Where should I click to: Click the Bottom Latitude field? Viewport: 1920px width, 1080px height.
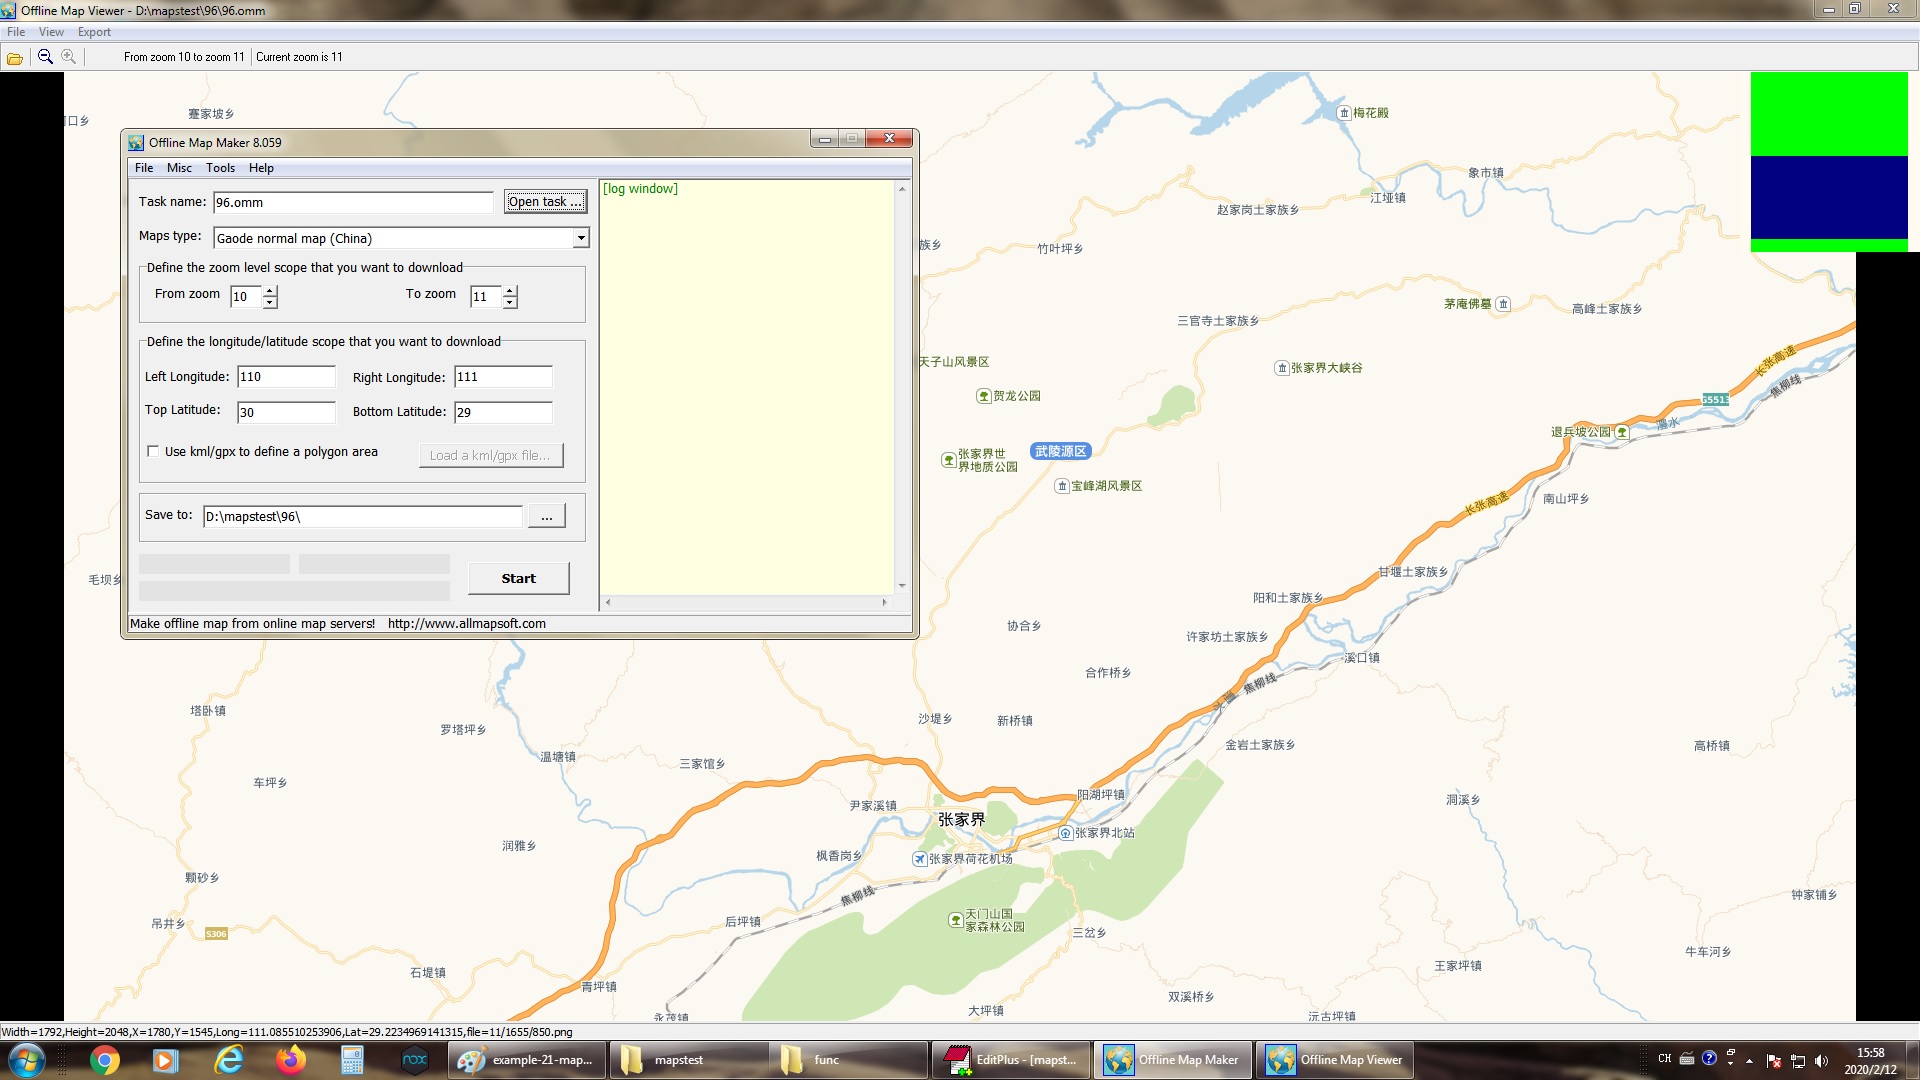[x=503, y=412]
